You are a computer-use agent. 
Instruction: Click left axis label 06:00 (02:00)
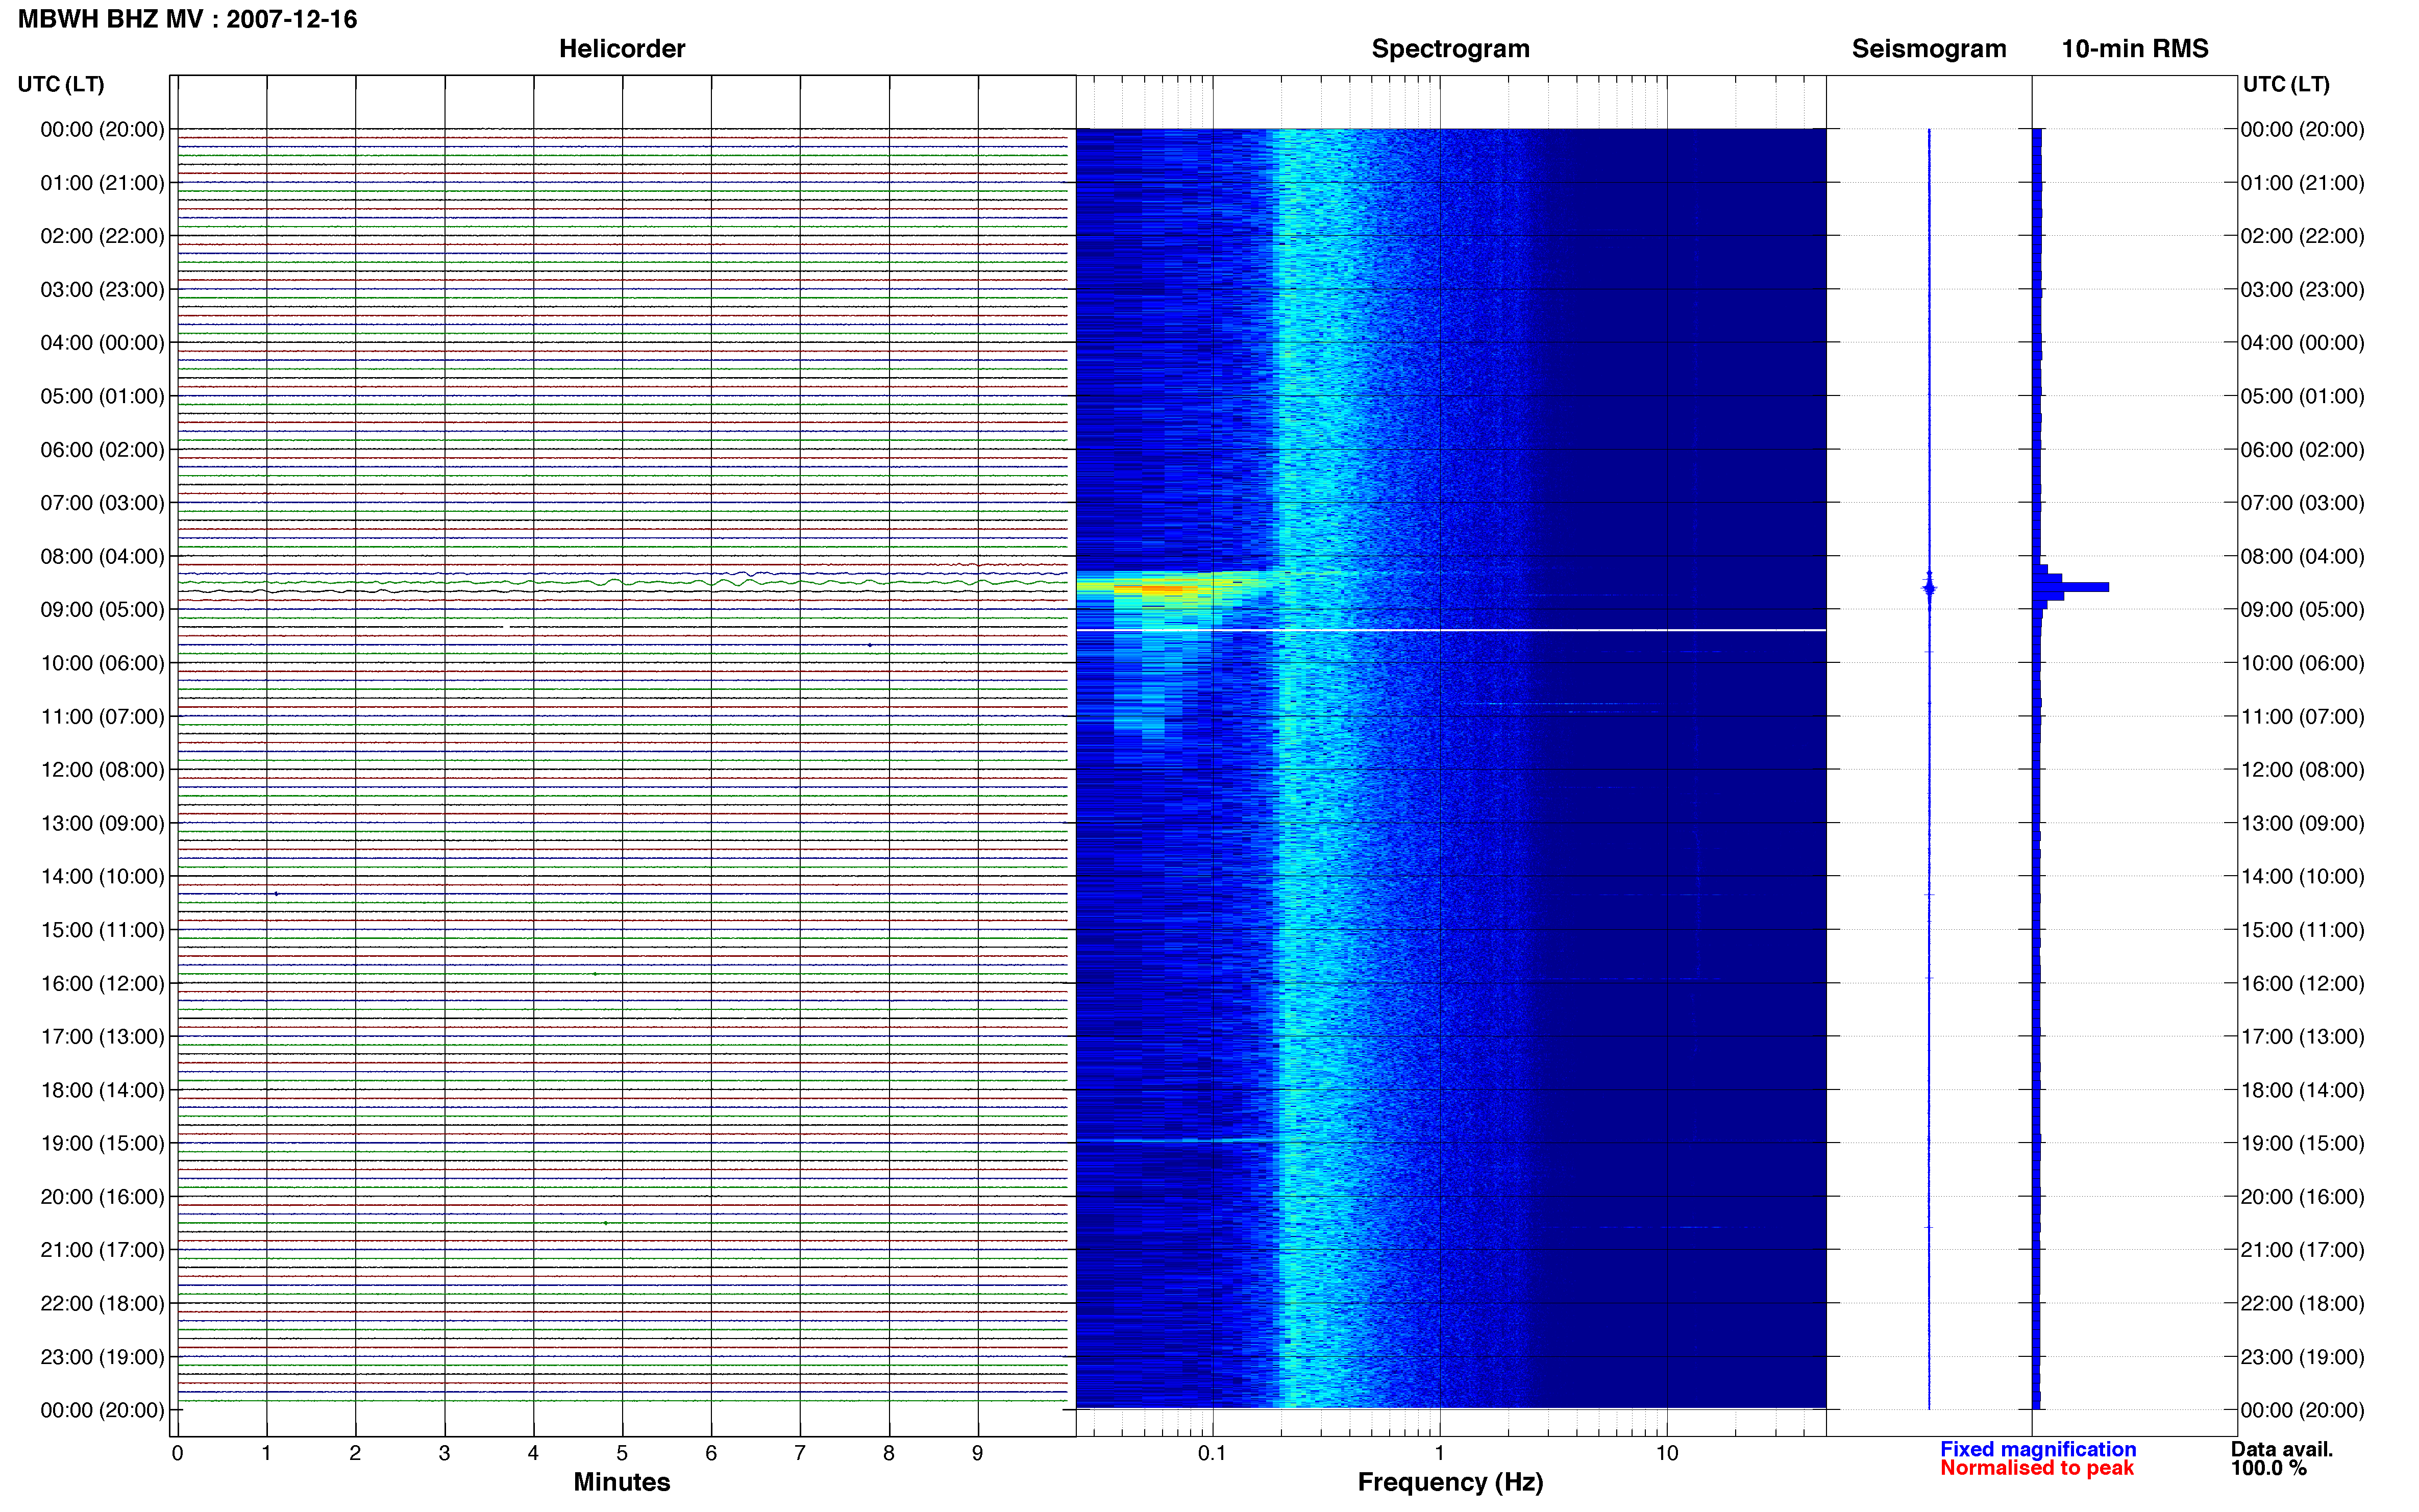(x=102, y=450)
